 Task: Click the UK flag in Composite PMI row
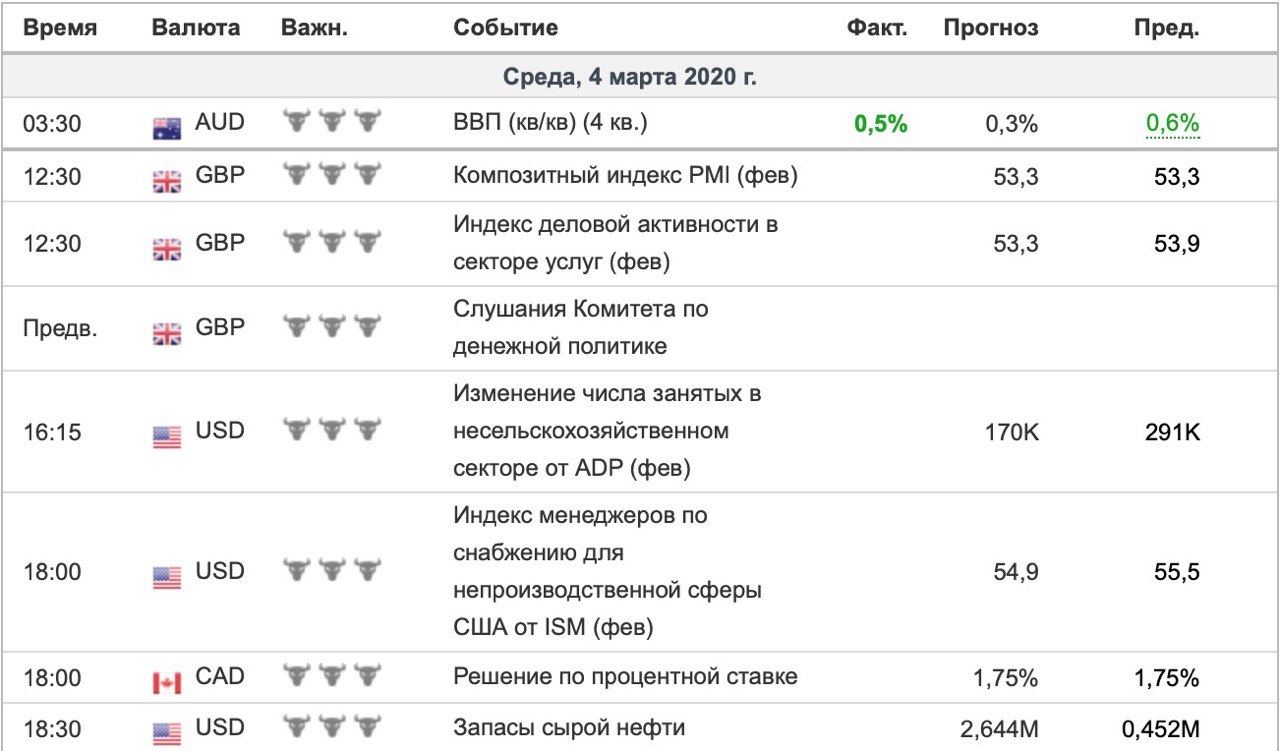pos(167,181)
